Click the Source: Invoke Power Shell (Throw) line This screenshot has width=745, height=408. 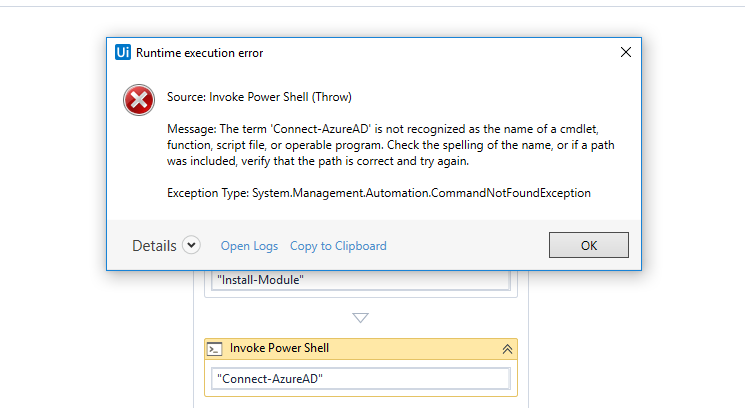pyautogui.click(x=259, y=97)
